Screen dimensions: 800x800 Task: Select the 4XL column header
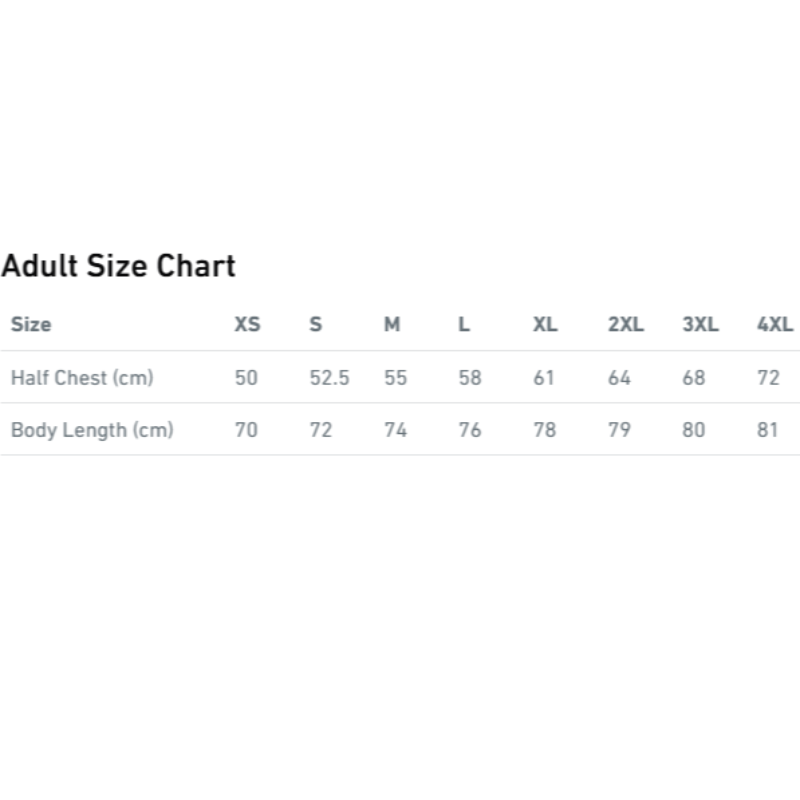775,325
